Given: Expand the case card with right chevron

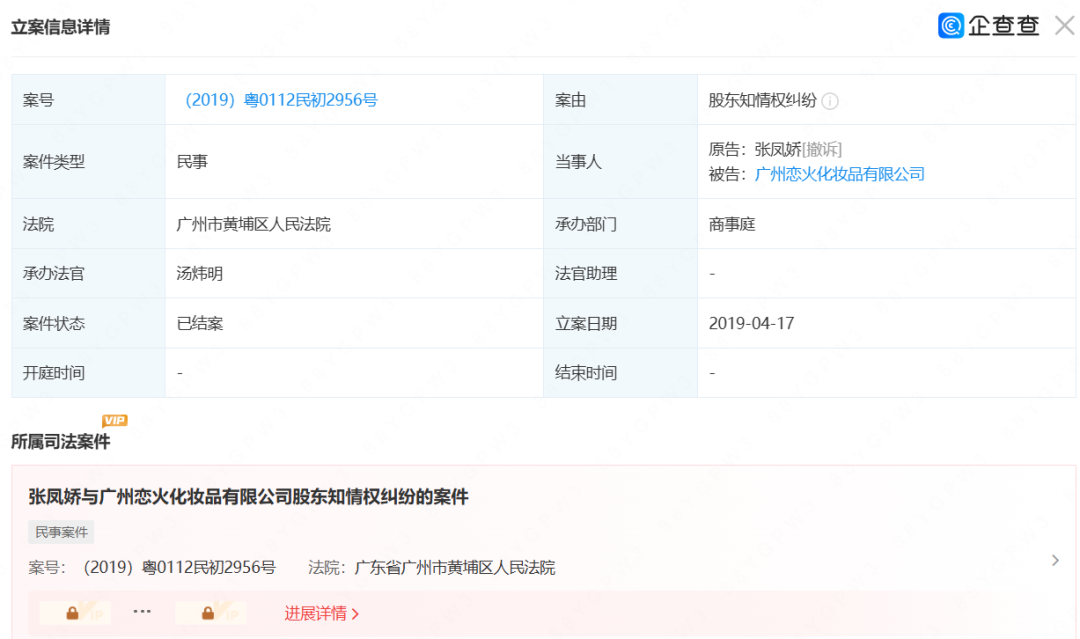Looking at the screenshot, I should coord(1055,561).
